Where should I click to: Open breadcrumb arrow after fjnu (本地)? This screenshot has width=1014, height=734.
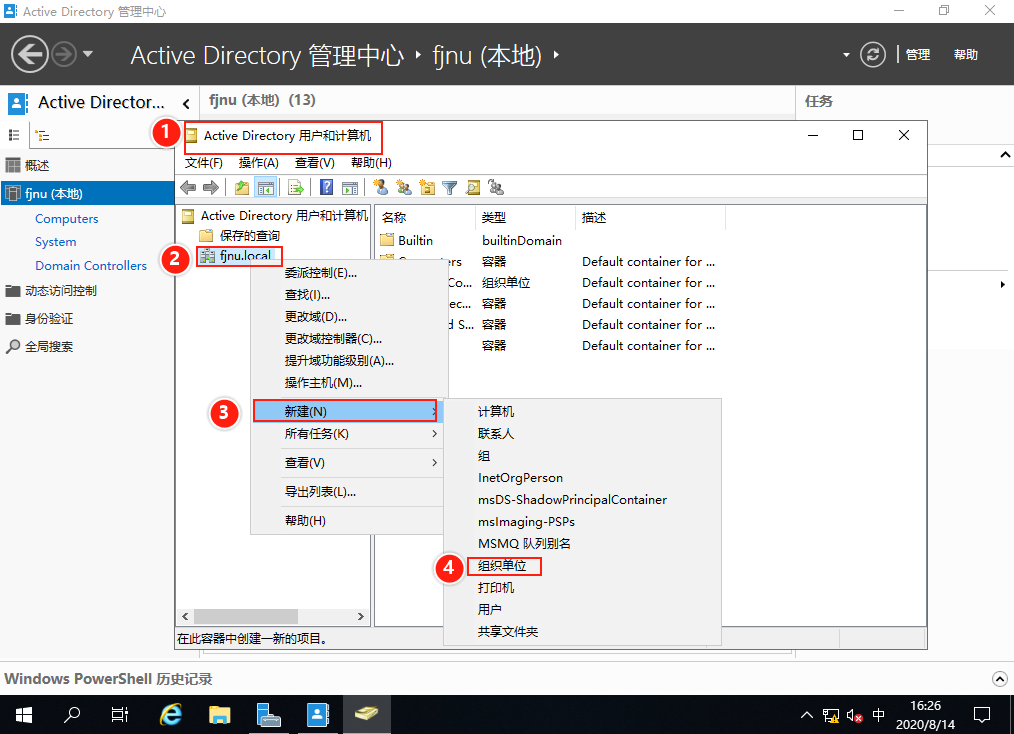(x=556, y=55)
